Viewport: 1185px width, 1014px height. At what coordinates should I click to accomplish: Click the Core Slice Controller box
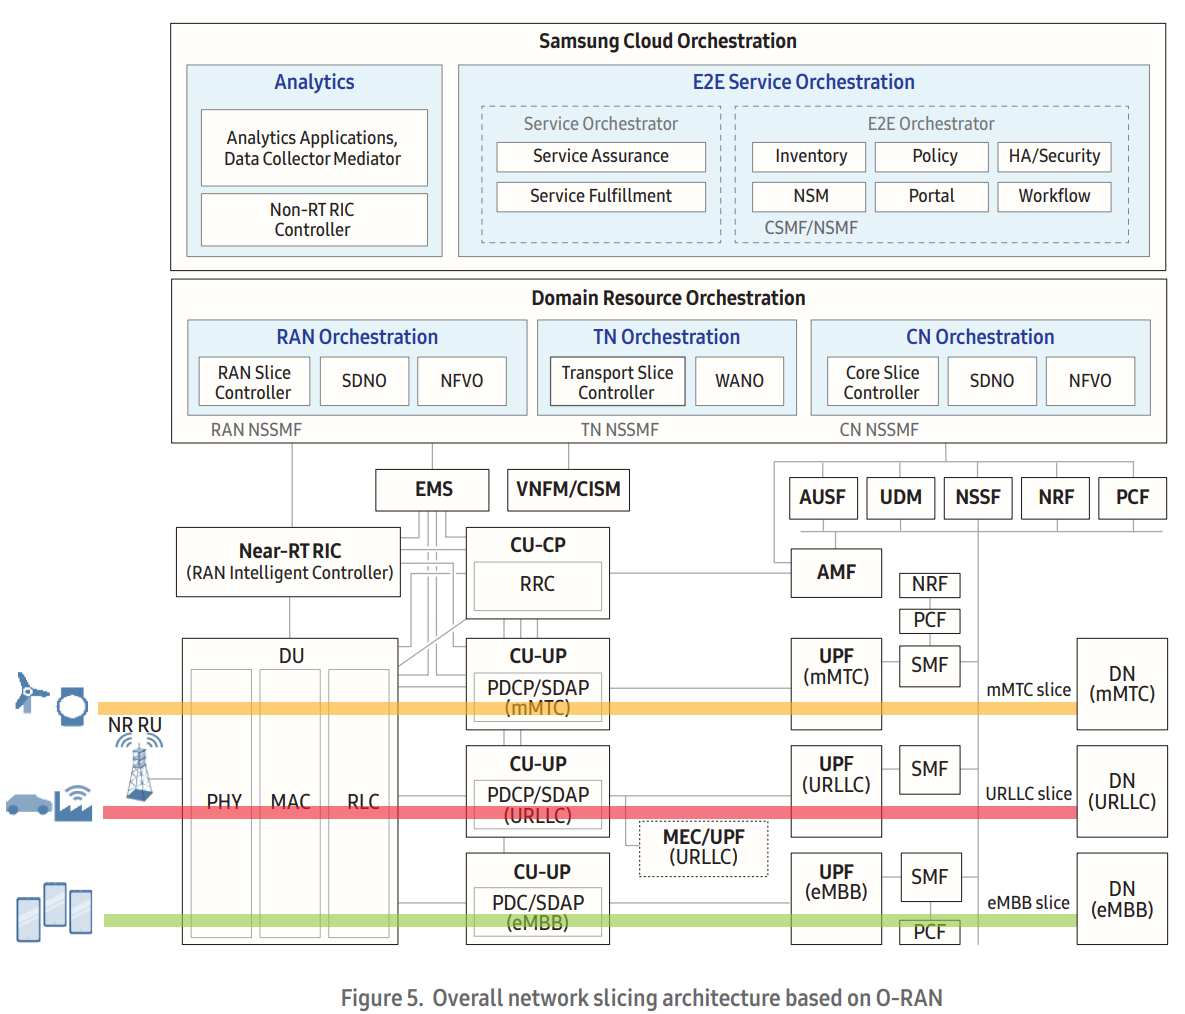(x=883, y=382)
